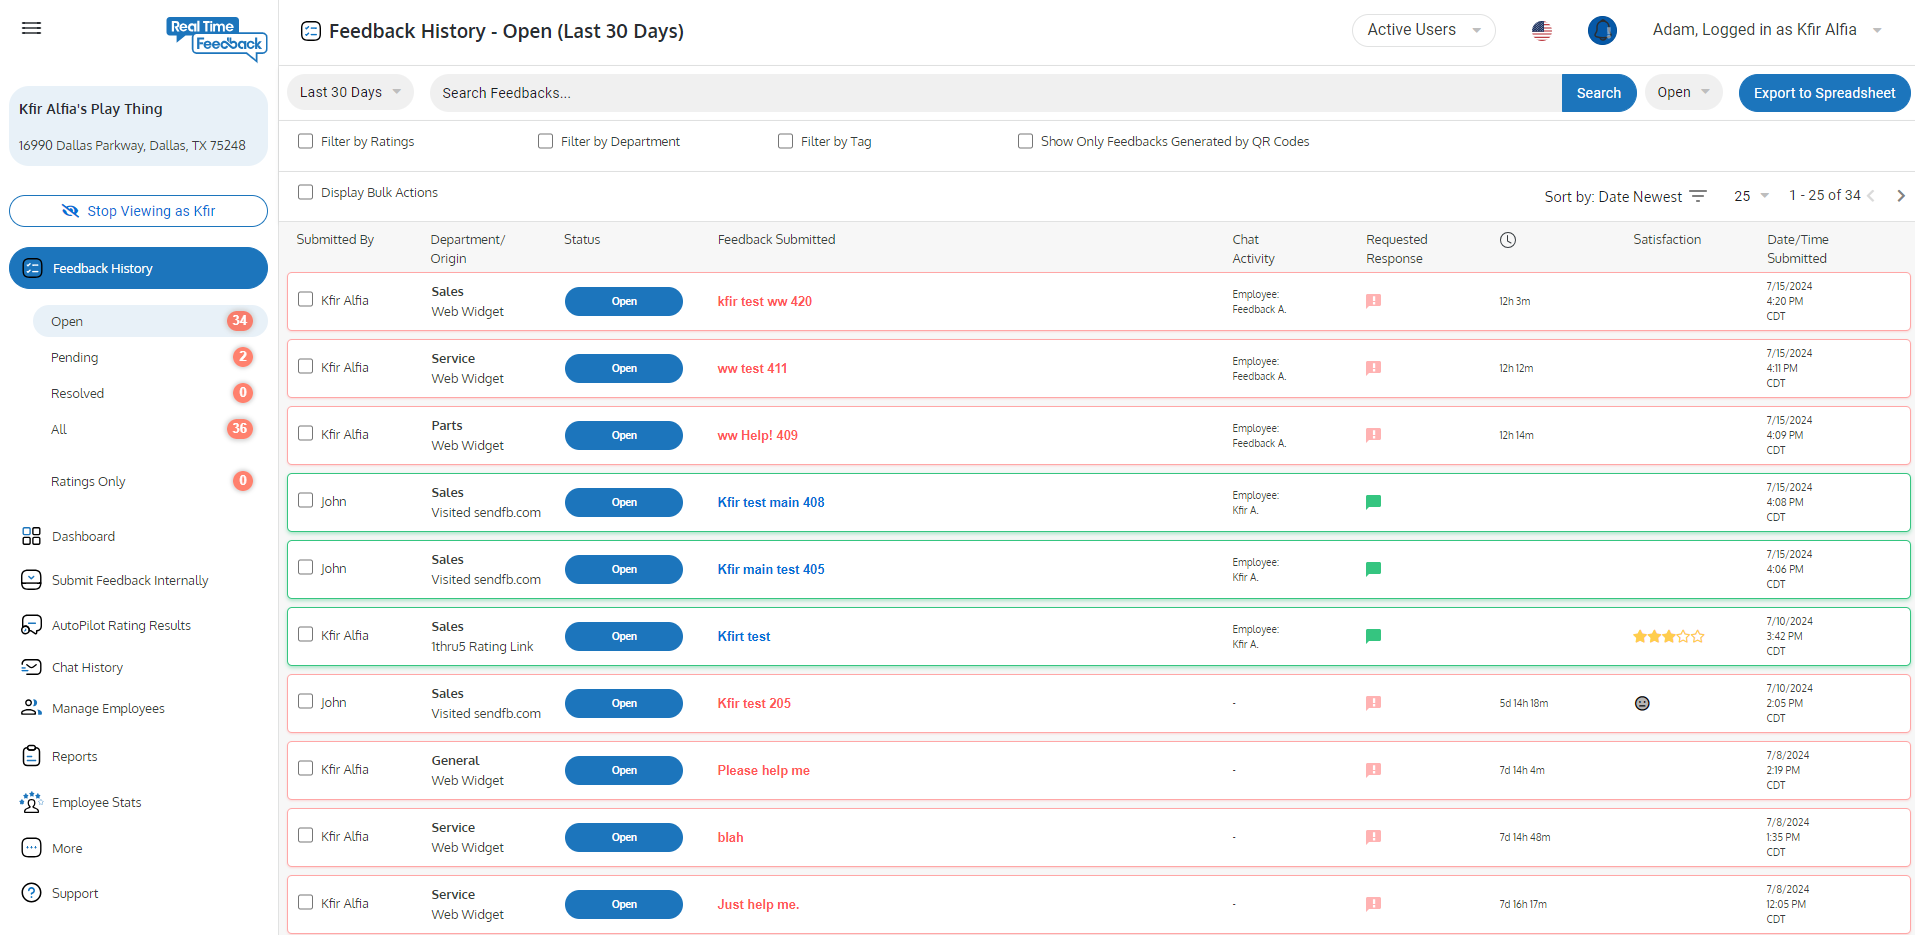
Task: Click the hamburger menu icon
Action: 32,28
